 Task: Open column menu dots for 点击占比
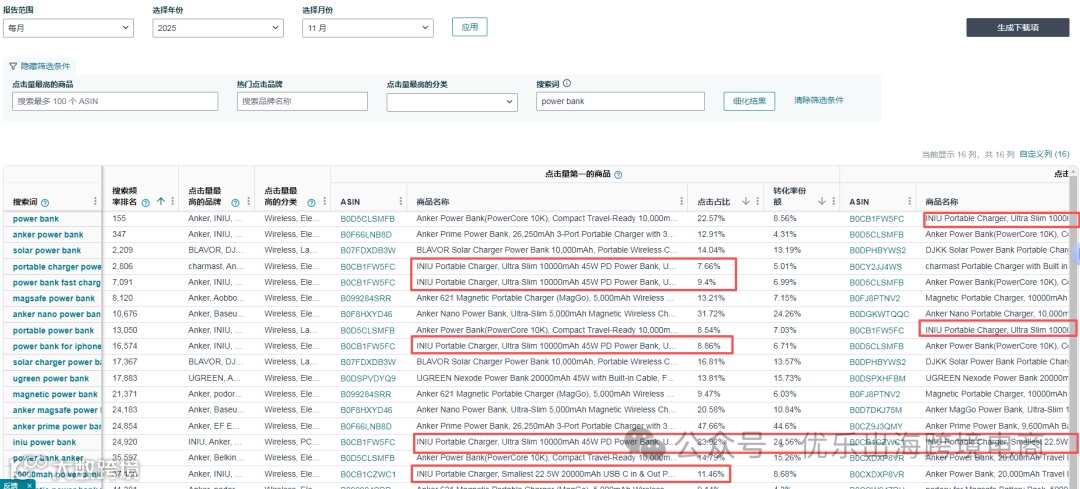(x=757, y=202)
